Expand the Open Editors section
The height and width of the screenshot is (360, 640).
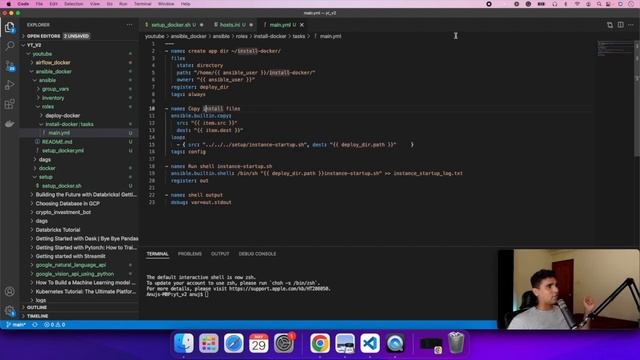point(79,36)
